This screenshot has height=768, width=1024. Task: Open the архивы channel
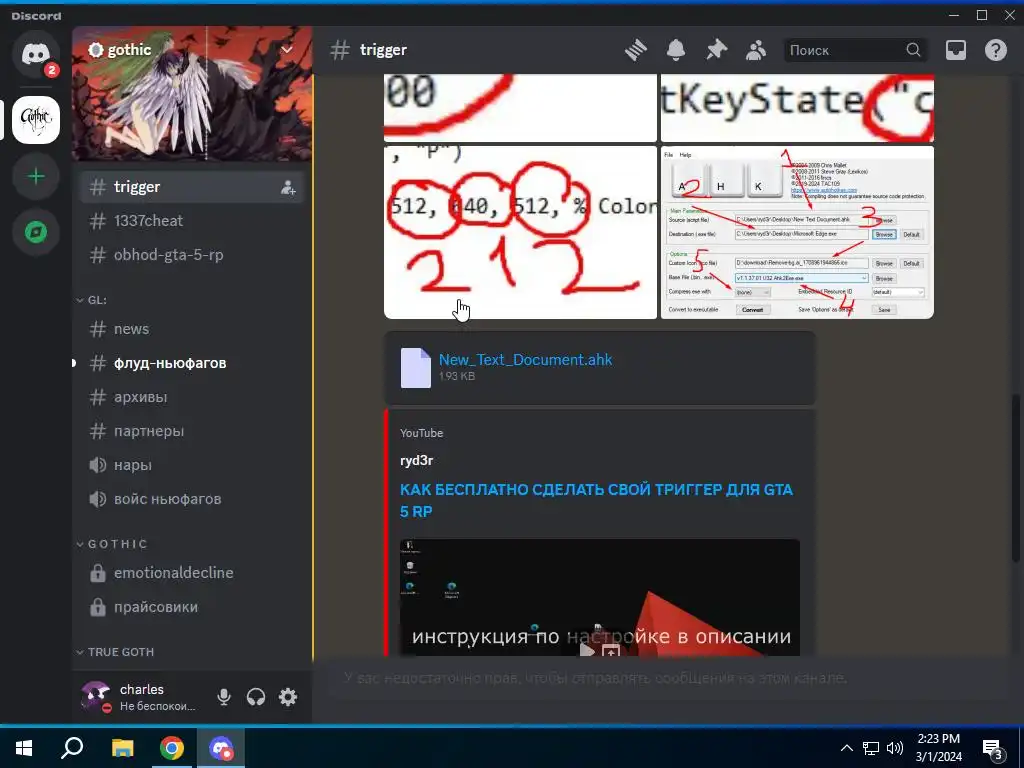point(192,397)
